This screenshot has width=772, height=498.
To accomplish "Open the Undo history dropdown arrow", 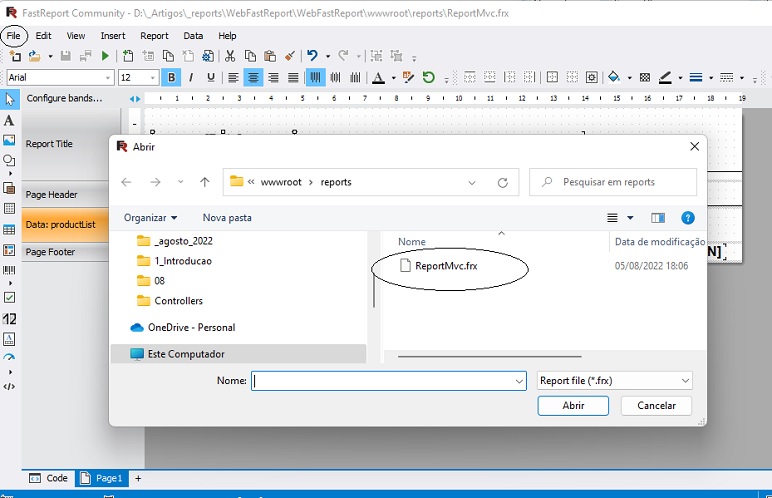I will 328,56.
